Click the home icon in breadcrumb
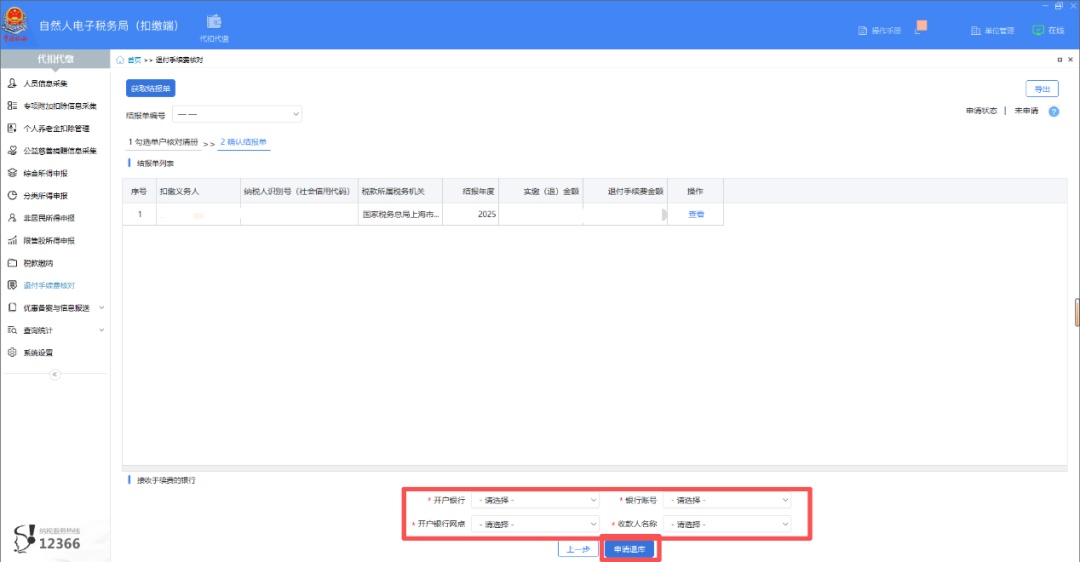This screenshot has width=1080, height=562. [121, 61]
